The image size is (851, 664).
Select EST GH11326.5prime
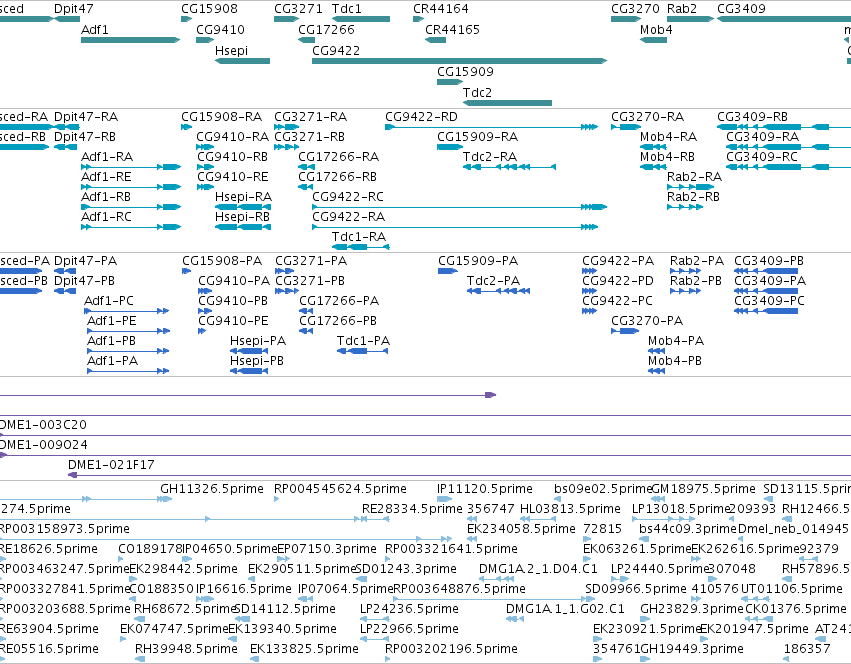point(212,489)
